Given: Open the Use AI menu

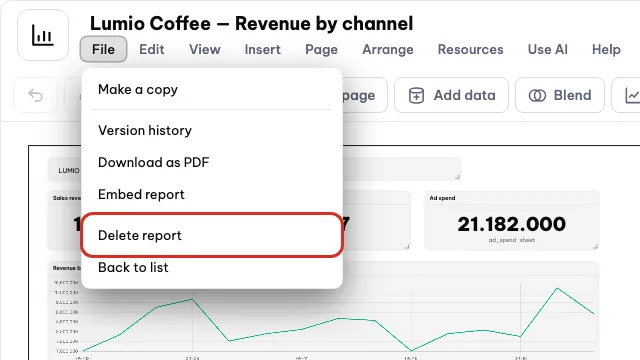Looking at the screenshot, I should tap(547, 49).
